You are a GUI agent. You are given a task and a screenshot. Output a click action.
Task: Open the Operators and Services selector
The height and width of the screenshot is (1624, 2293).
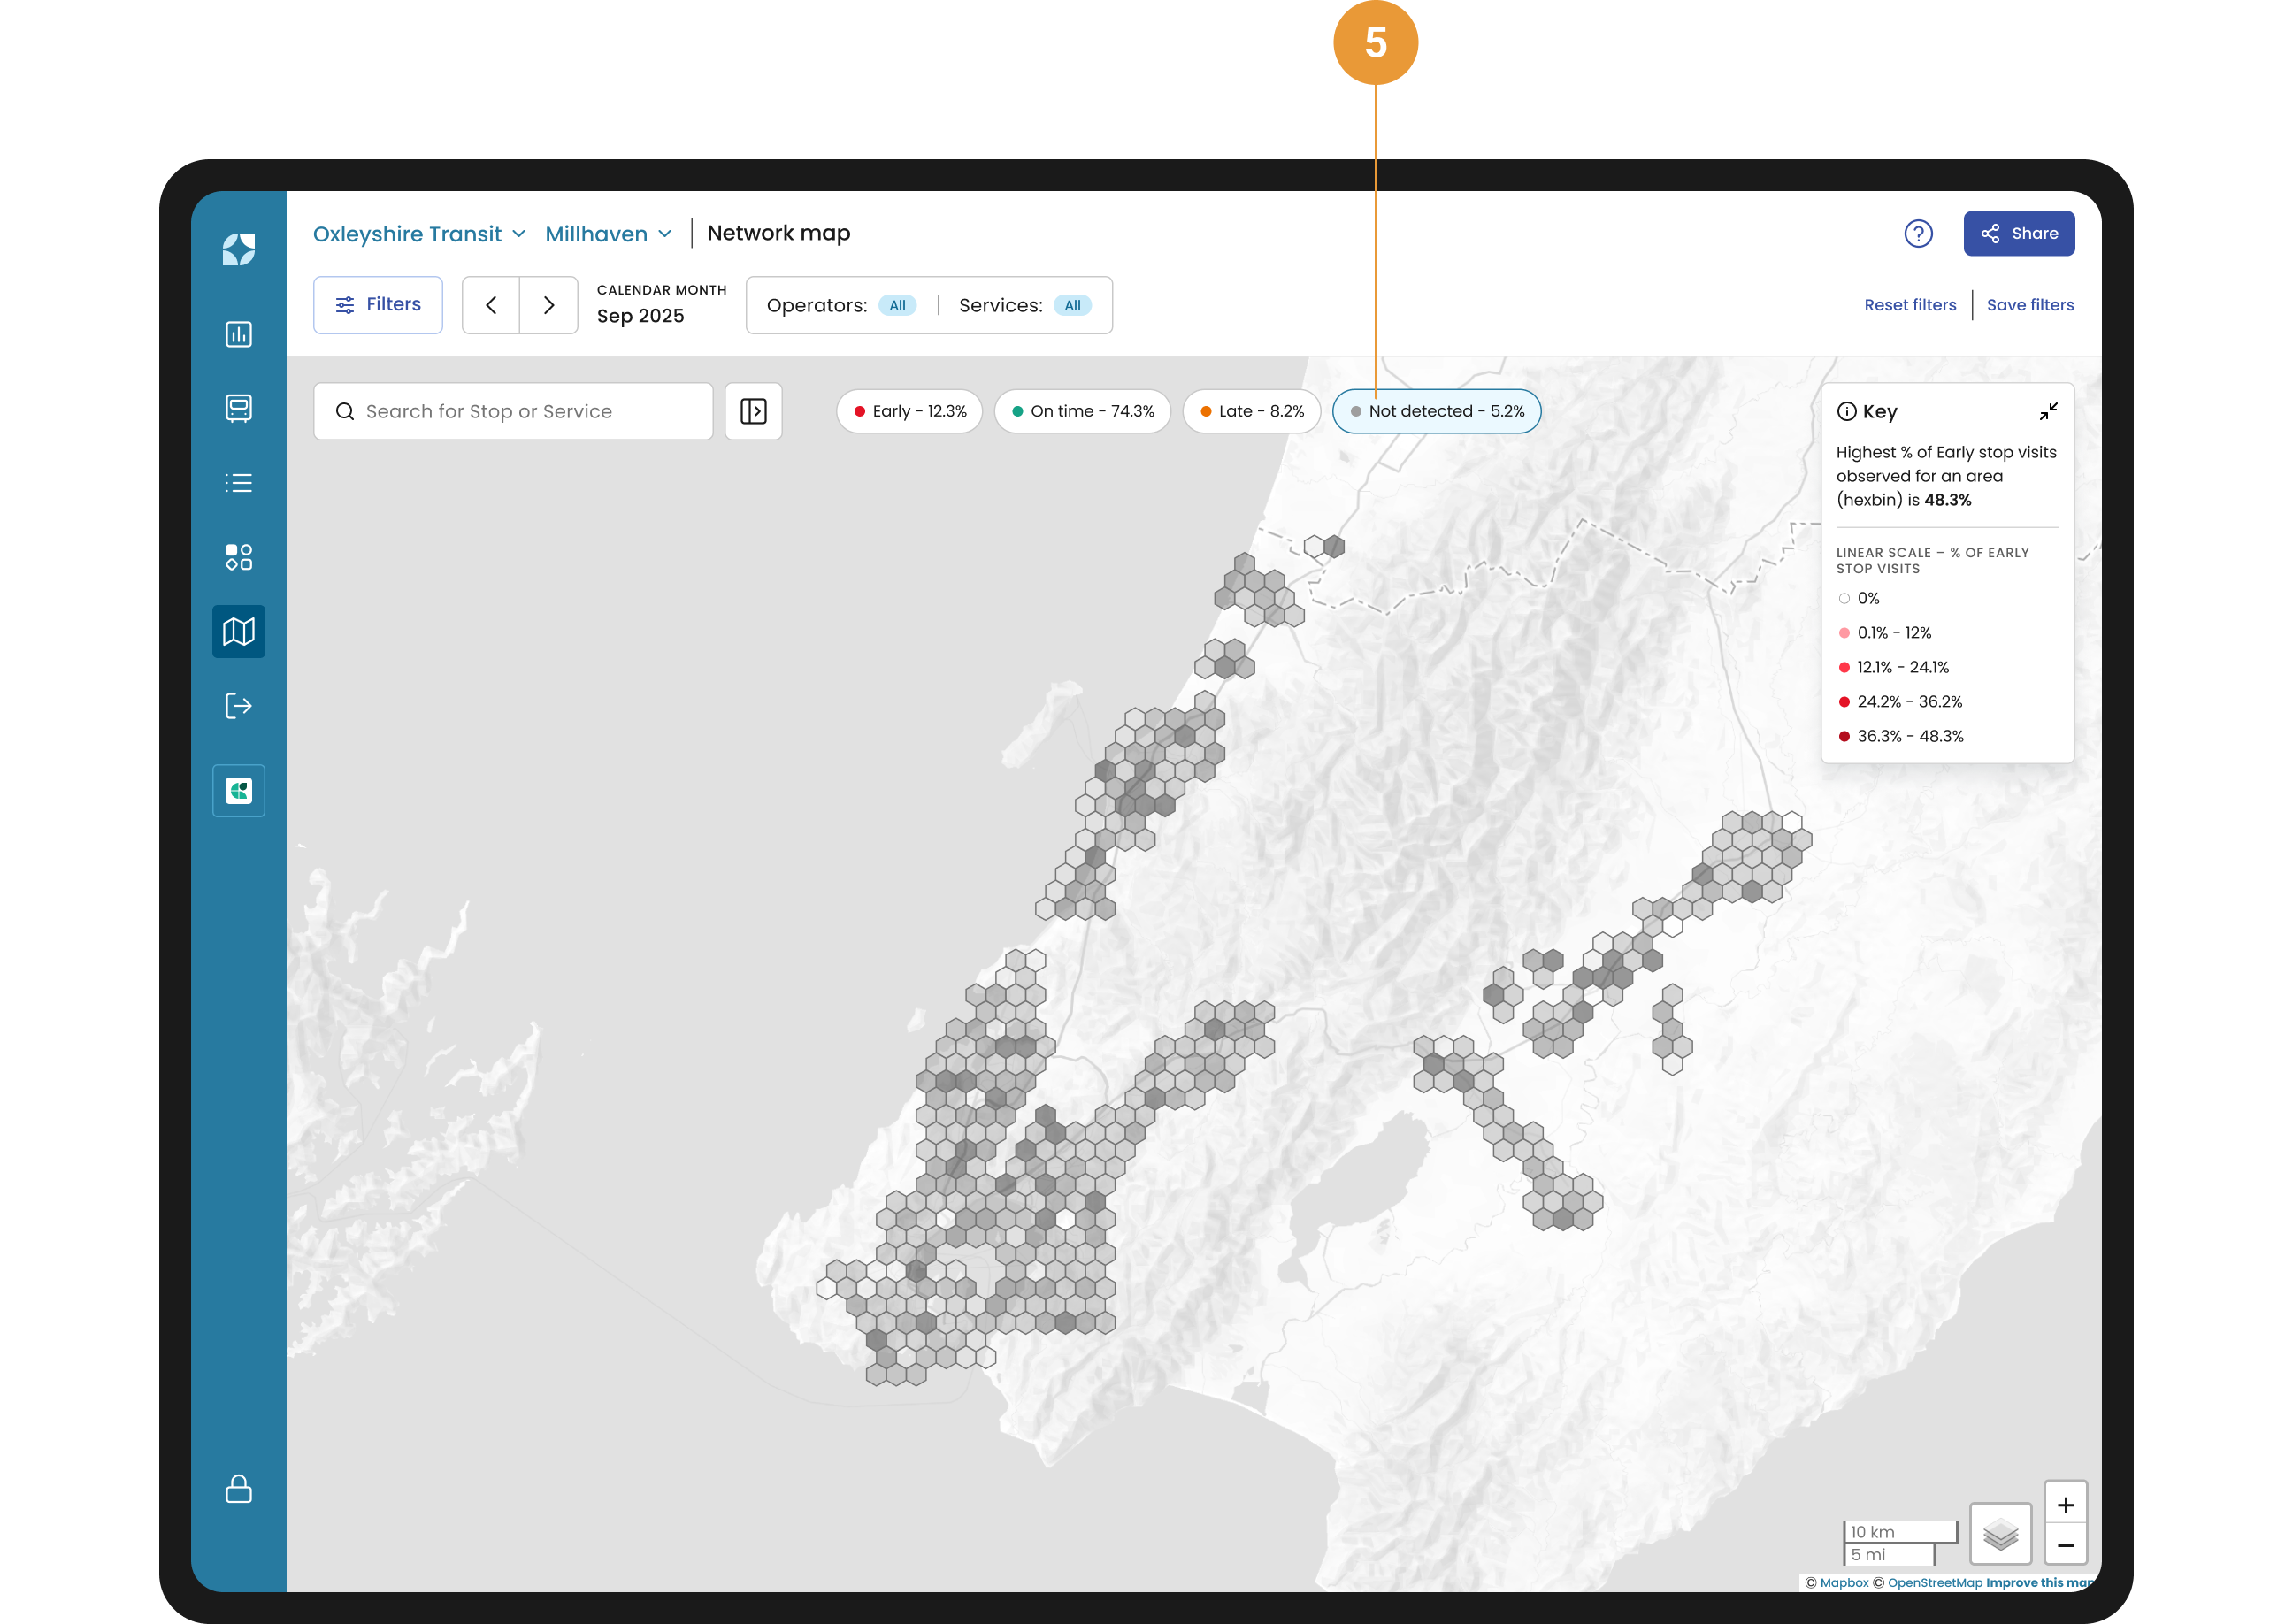click(928, 305)
